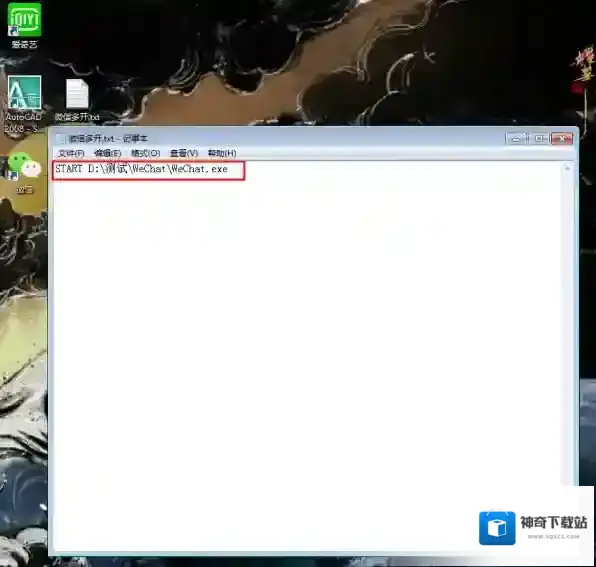This screenshot has height=567, width=596.
Task: Open the 文件(F) menu
Action: pyautogui.click(x=71, y=153)
